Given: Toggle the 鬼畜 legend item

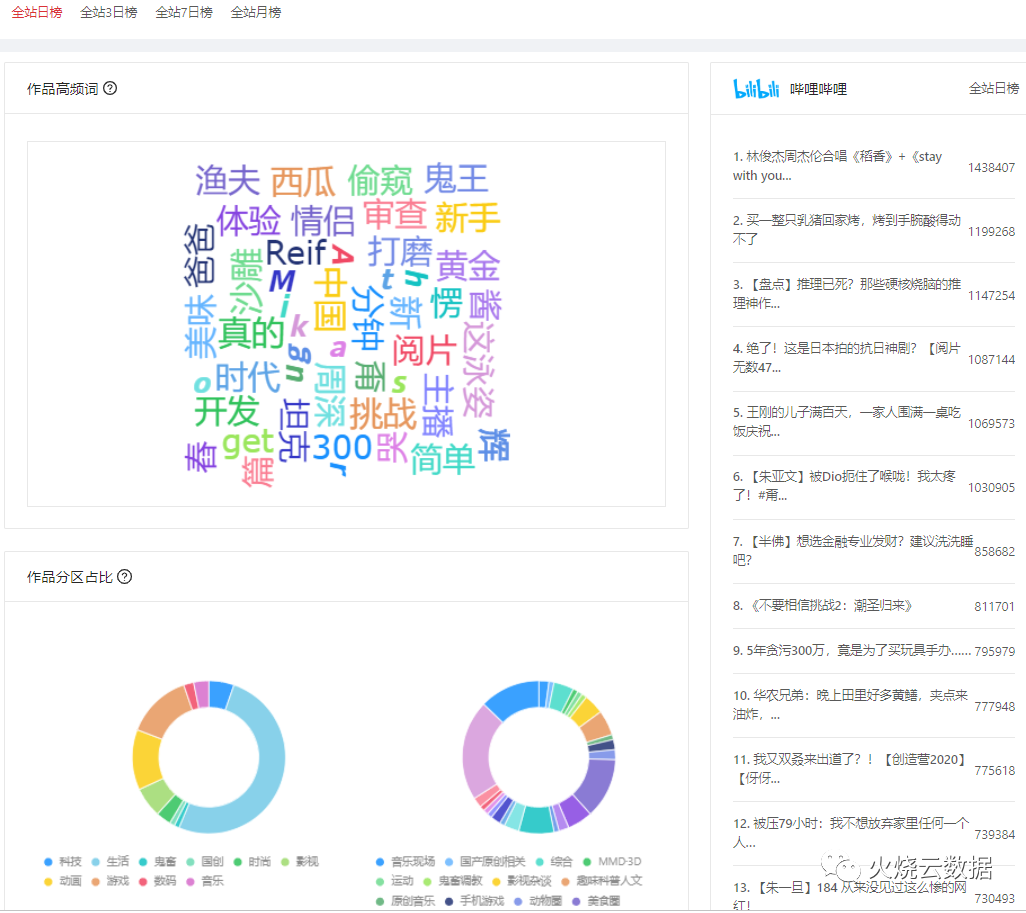Looking at the screenshot, I should [158, 861].
